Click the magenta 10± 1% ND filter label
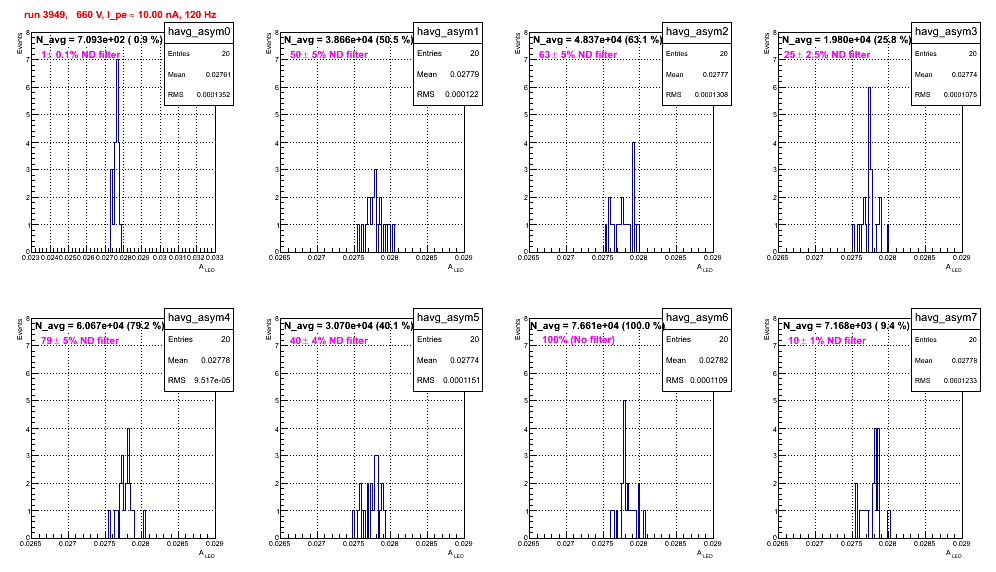Image resolution: width=996 pixels, height=572 pixels. pos(827,341)
